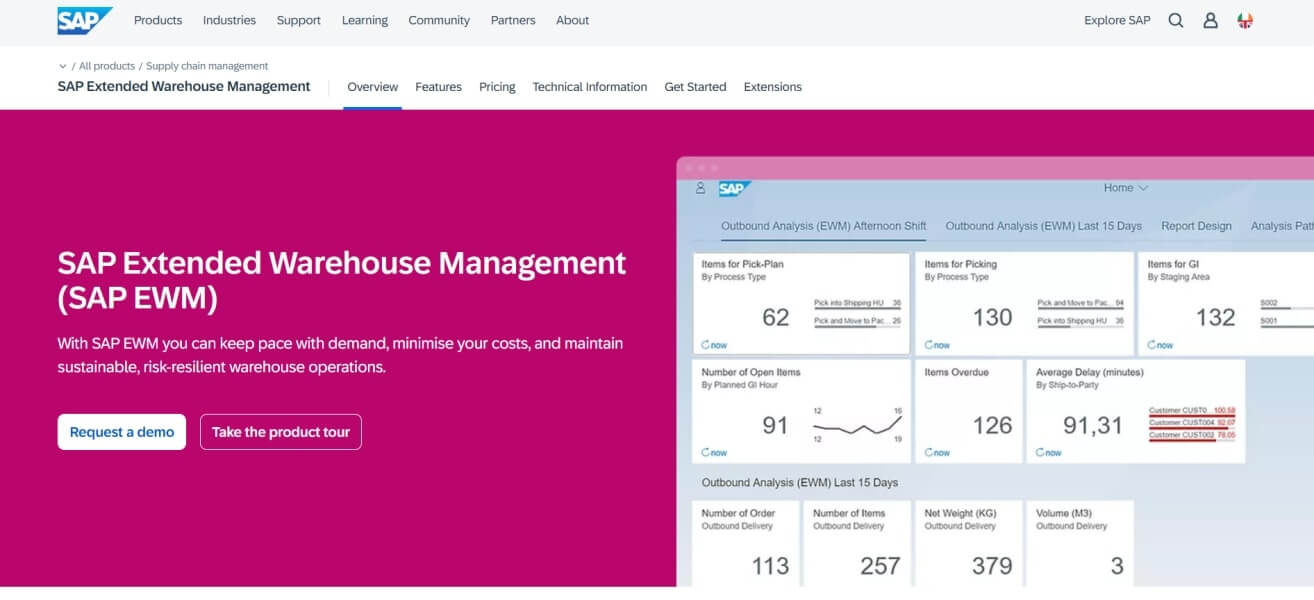The width and height of the screenshot is (1314, 600).
Task: Open the About menu
Action: click(x=573, y=20)
